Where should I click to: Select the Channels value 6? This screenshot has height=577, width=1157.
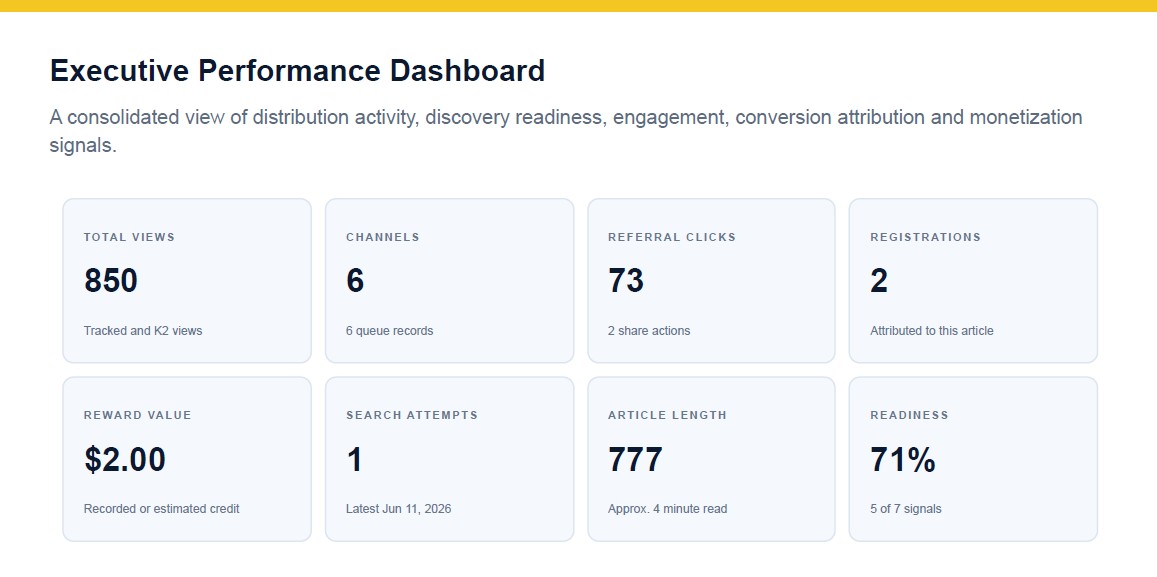355,281
